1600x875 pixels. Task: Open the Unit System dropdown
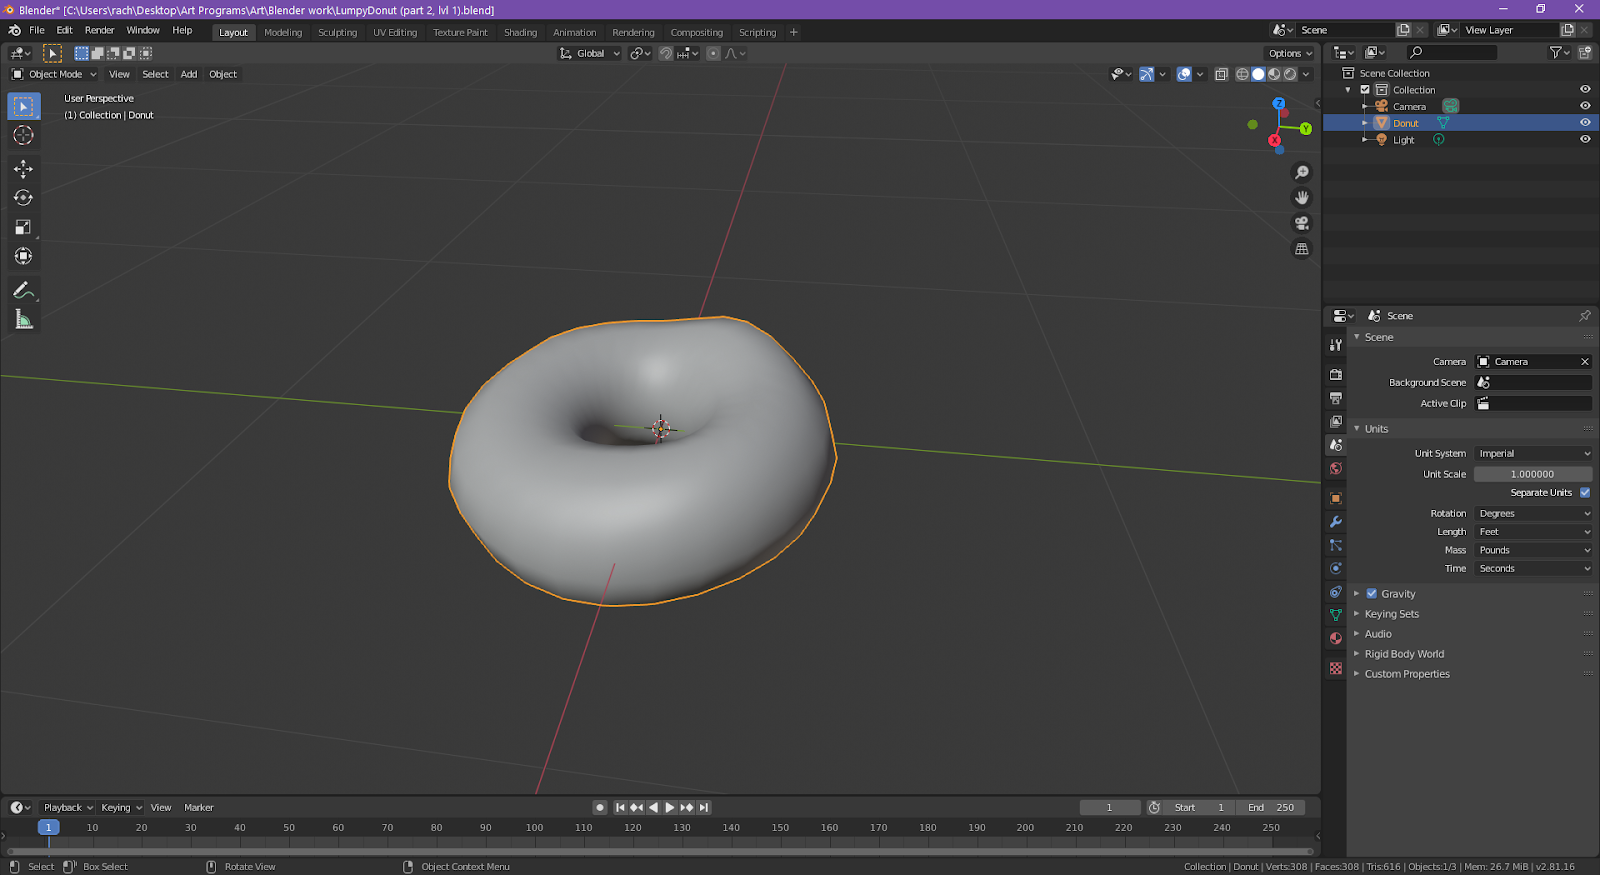1533,454
